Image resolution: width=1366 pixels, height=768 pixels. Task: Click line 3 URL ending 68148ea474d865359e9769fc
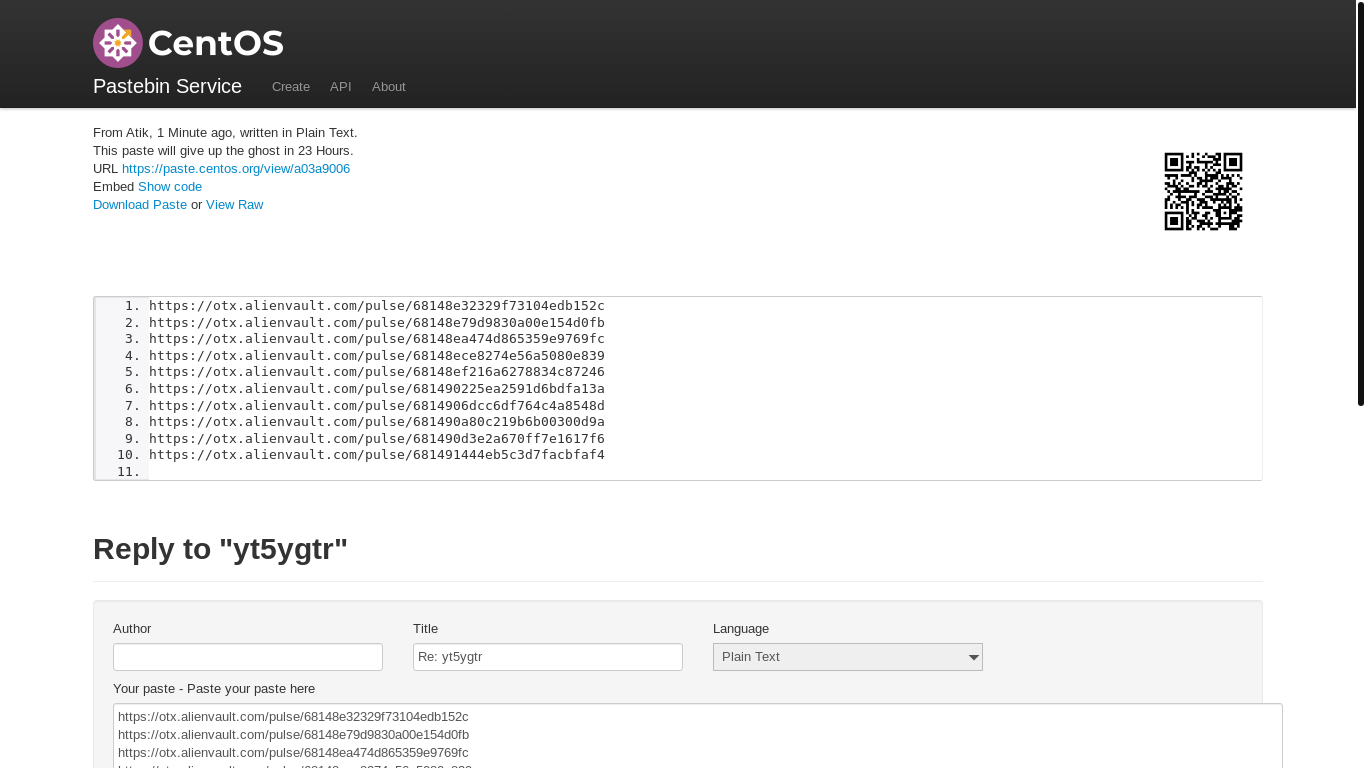(x=377, y=339)
